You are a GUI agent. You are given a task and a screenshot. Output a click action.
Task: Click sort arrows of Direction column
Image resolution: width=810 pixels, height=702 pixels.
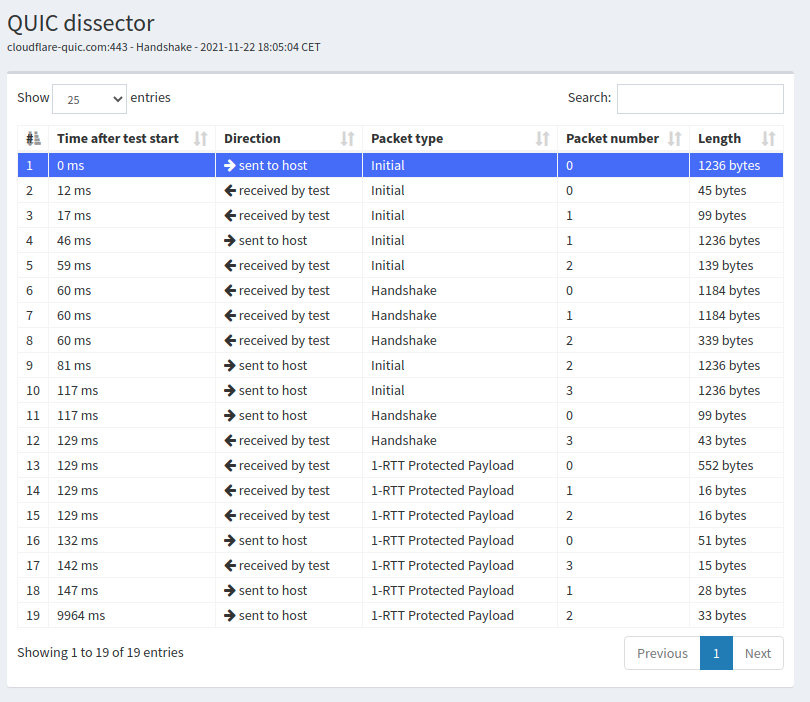[348, 138]
